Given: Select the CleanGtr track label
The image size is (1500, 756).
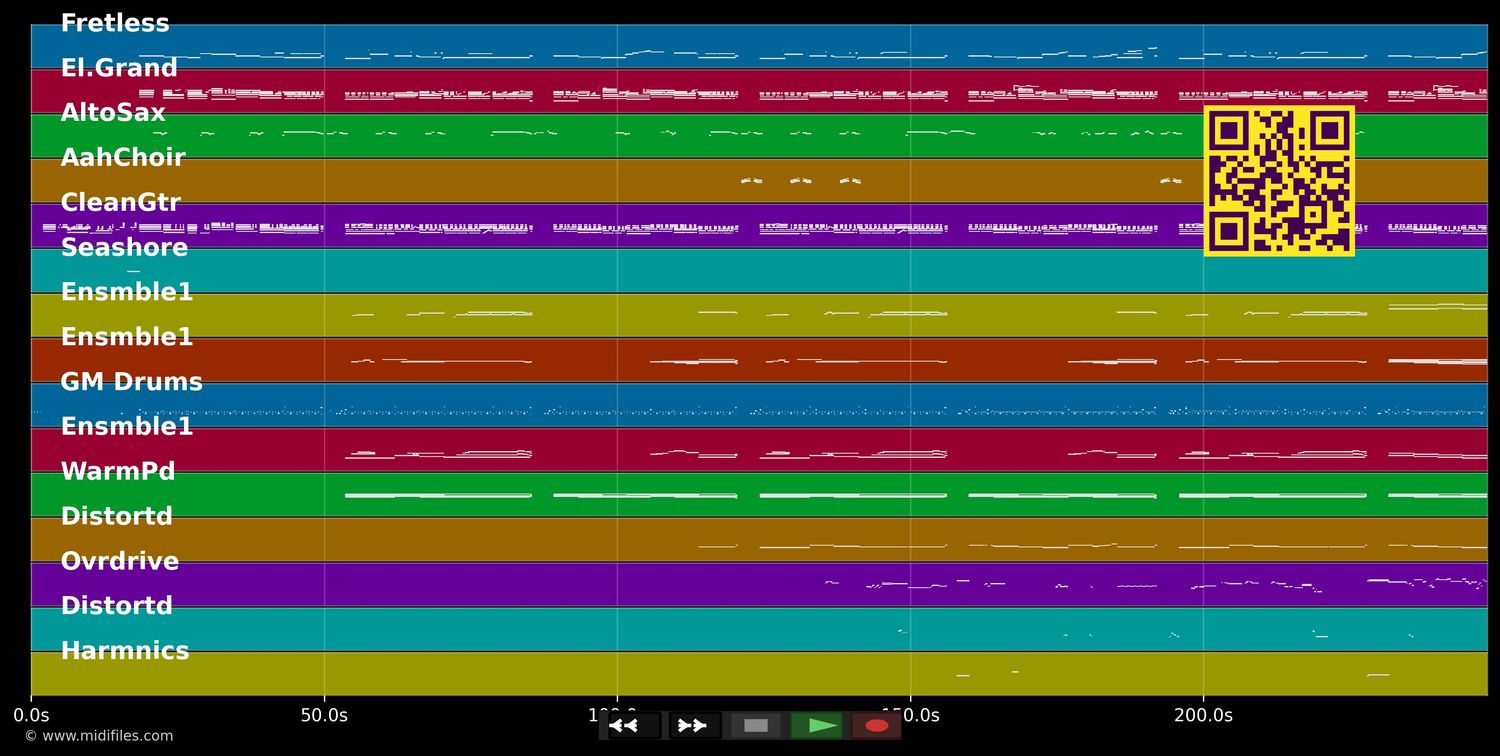Looking at the screenshot, I should 120,203.
